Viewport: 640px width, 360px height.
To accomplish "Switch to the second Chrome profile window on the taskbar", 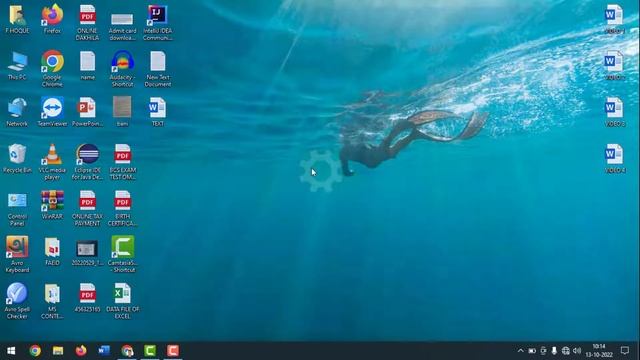I will tap(127, 351).
